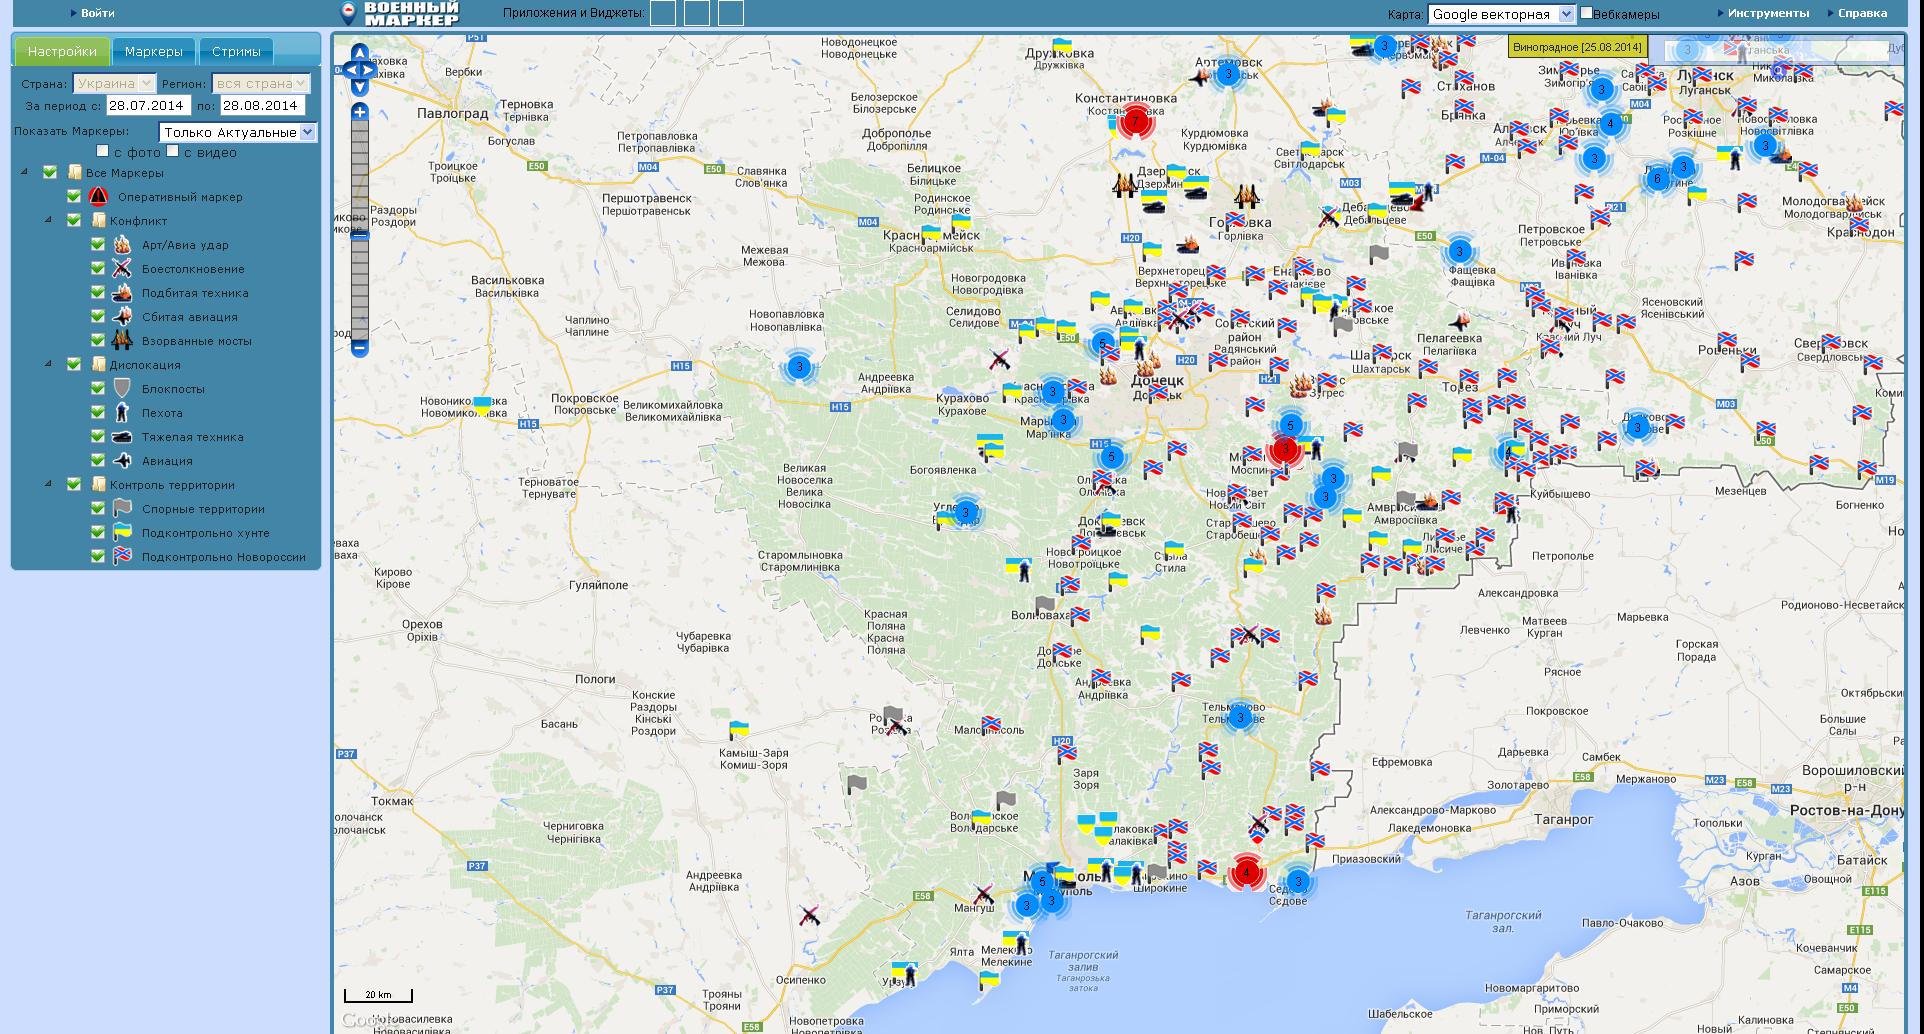This screenshot has height=1034, width=1924.
Task: Click the Военный Маркер logo
Action: pos(400,13)
